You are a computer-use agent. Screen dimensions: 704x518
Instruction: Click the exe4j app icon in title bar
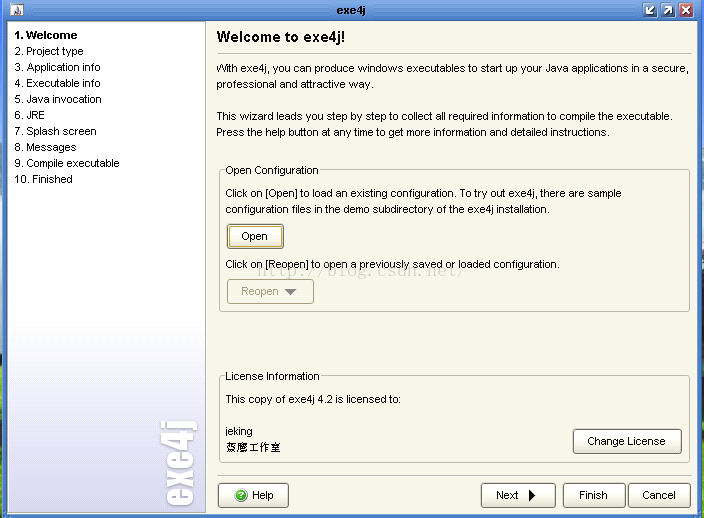pyautogui.click(x=17, y=10)
